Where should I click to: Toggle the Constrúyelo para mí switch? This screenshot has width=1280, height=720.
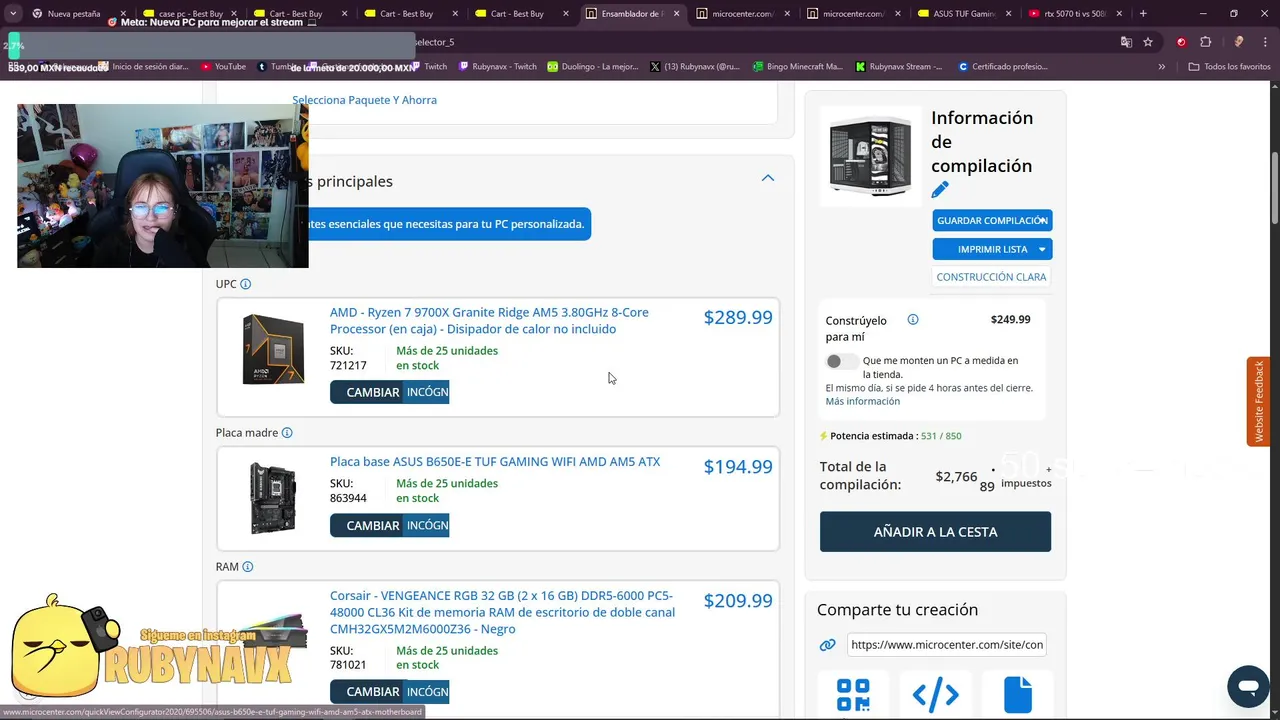point(842,361)
